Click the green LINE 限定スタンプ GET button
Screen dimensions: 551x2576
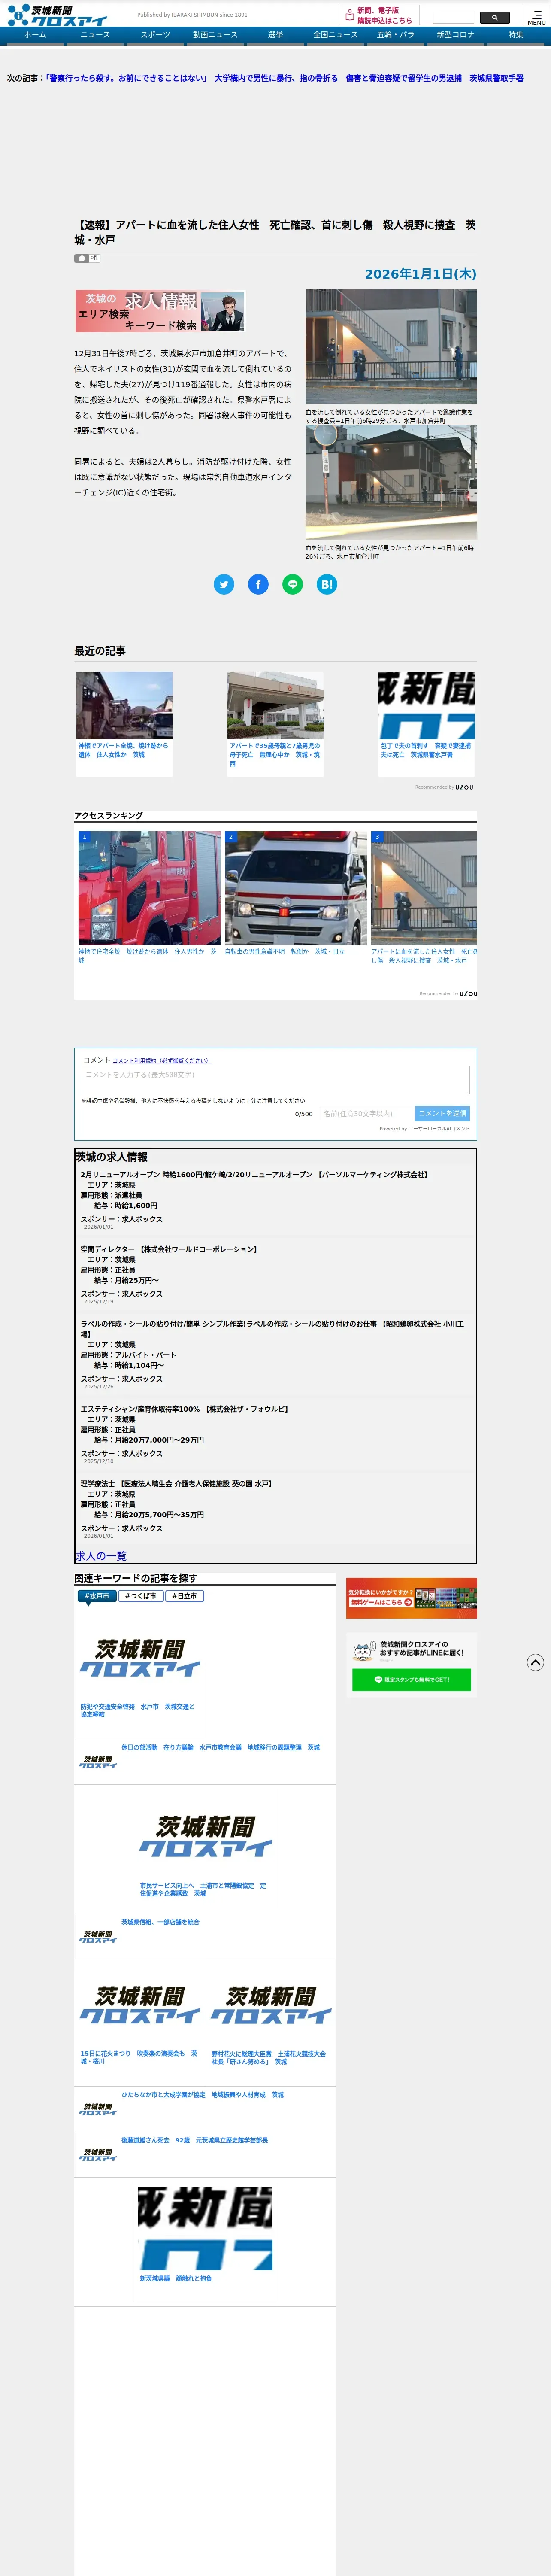pos(411,1679)
